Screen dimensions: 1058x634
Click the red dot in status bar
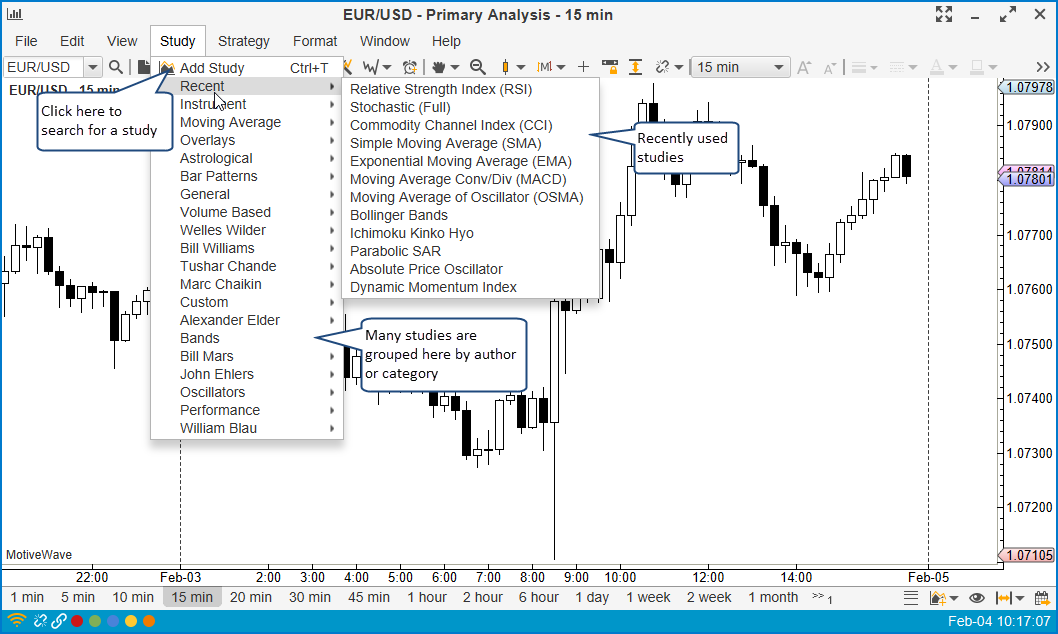(x=77, y=621)
